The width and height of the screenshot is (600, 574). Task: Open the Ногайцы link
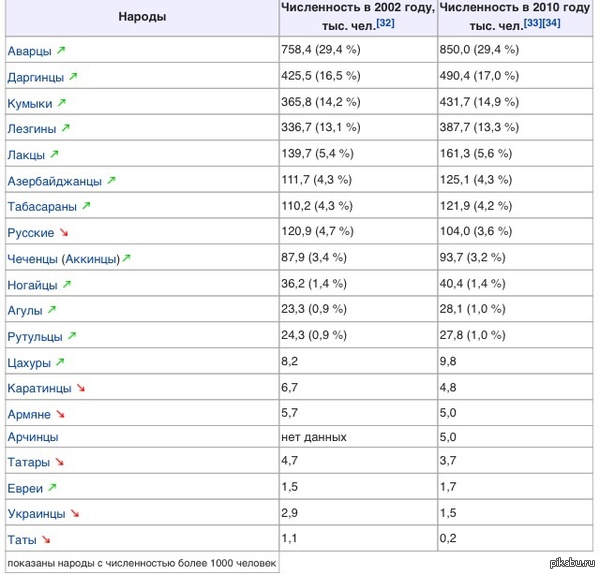[x=32, y=284]
